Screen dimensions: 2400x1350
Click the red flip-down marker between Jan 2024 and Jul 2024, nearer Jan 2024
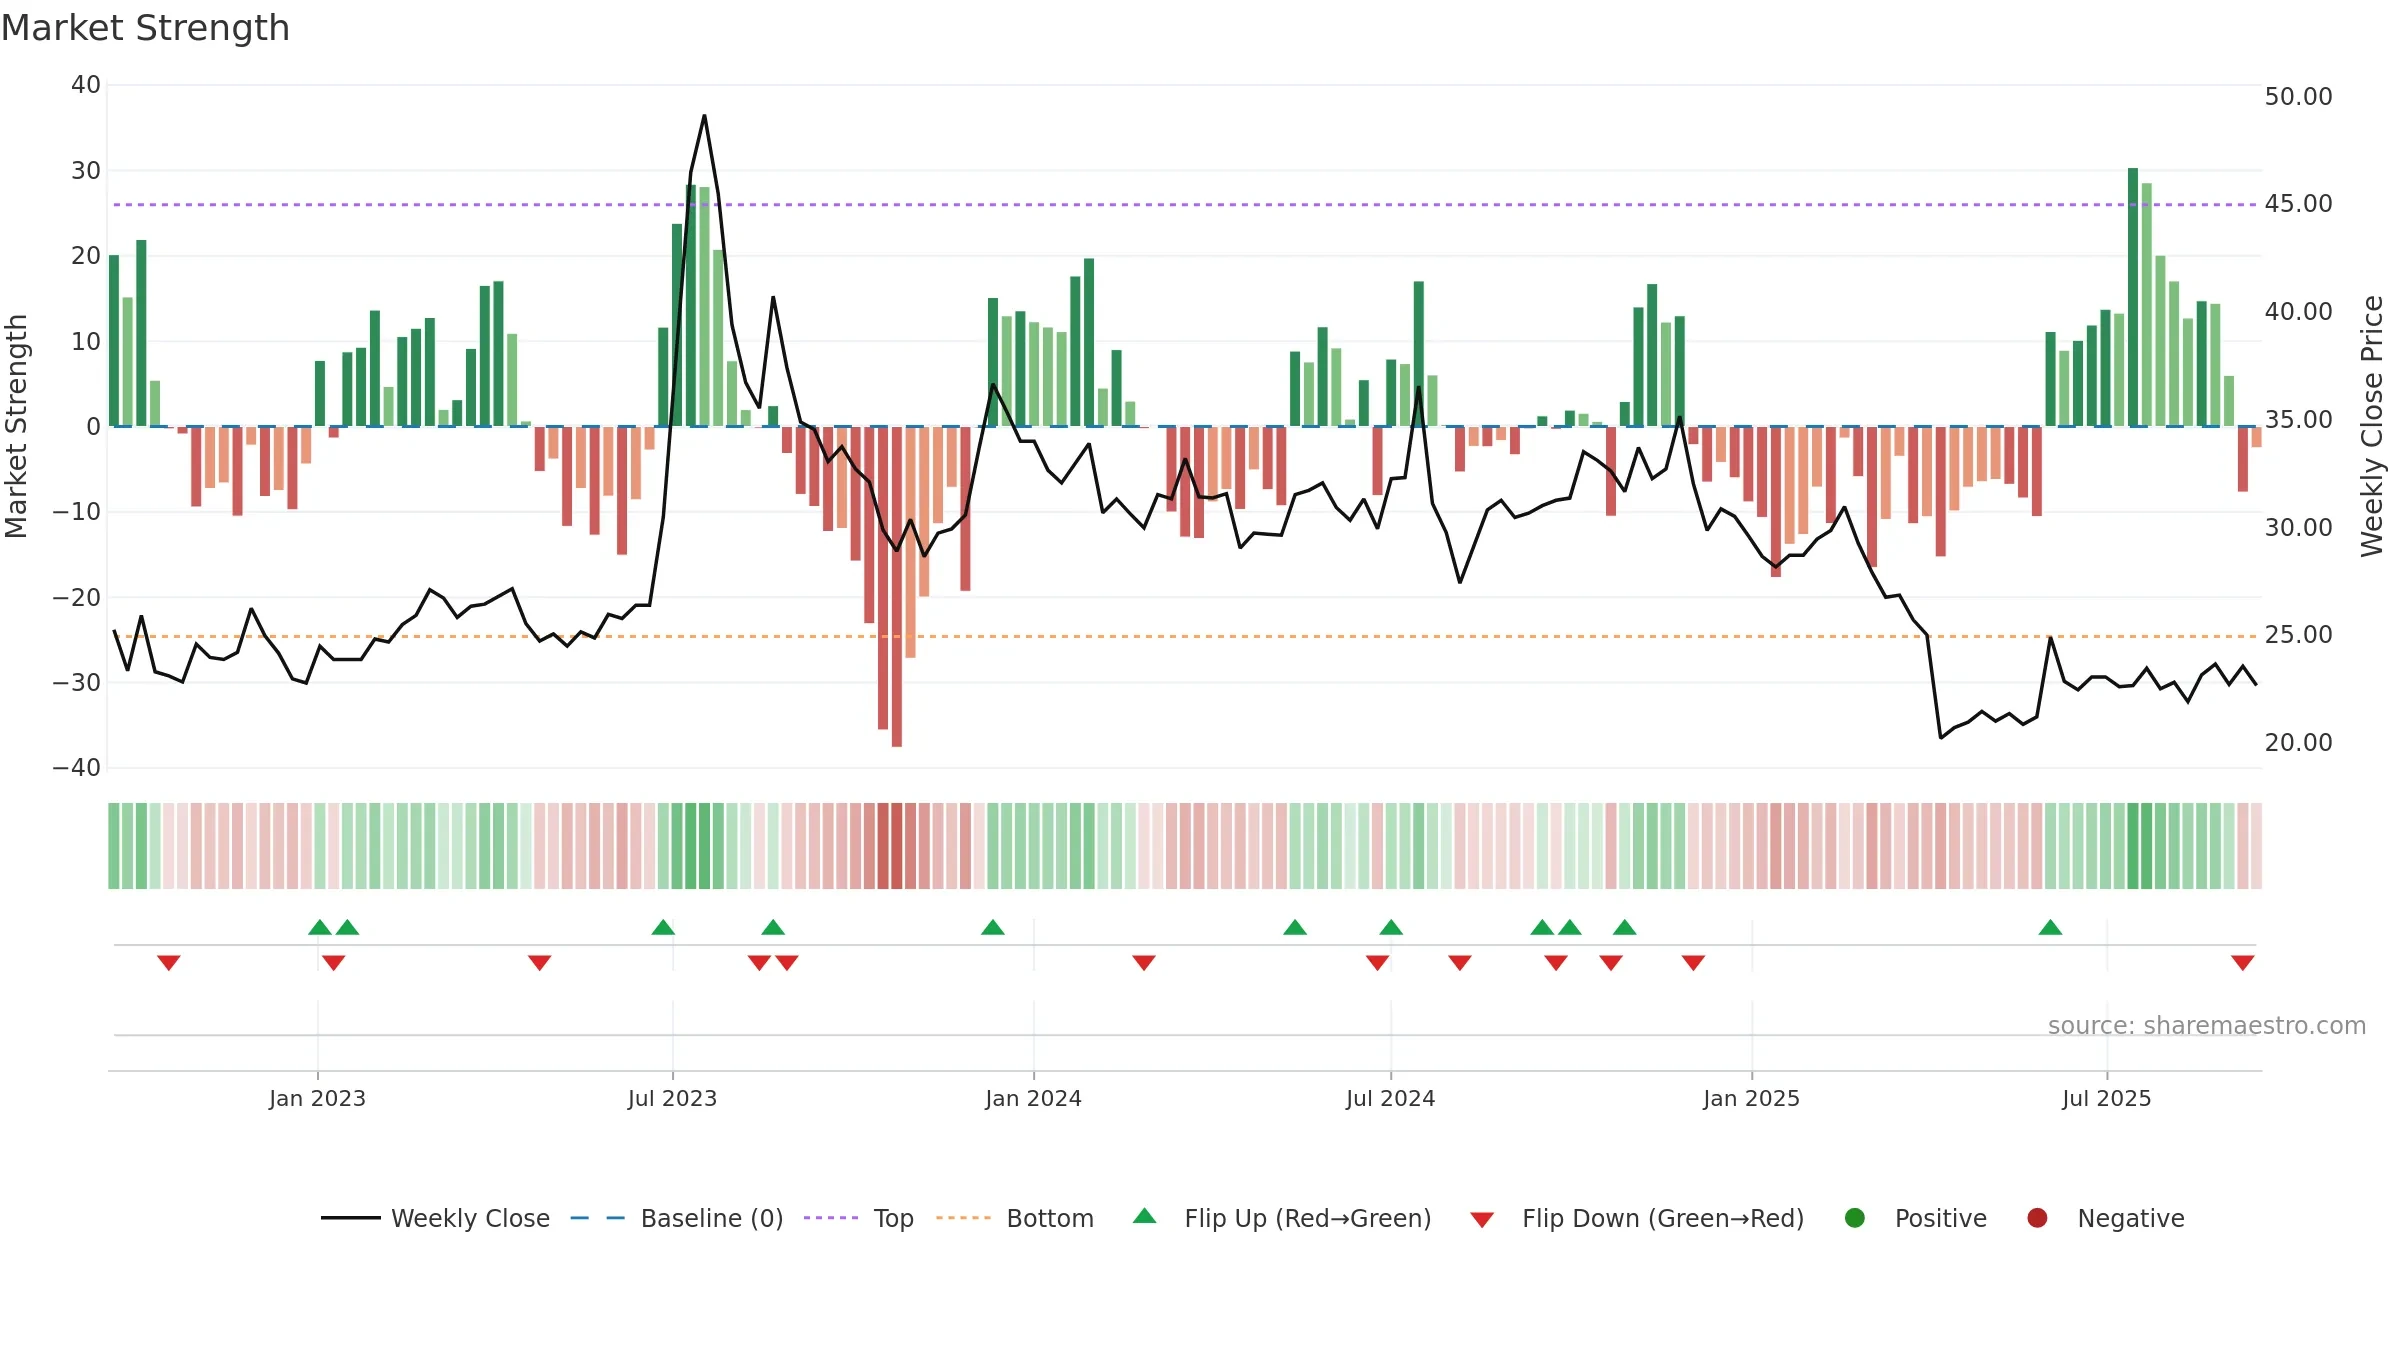point(1144,962)
